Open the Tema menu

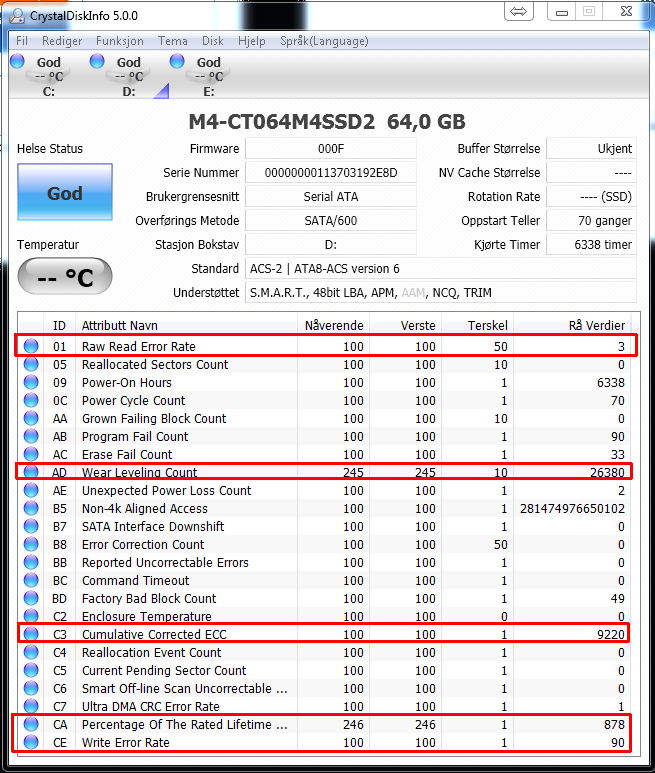click(x=172, y=41)
